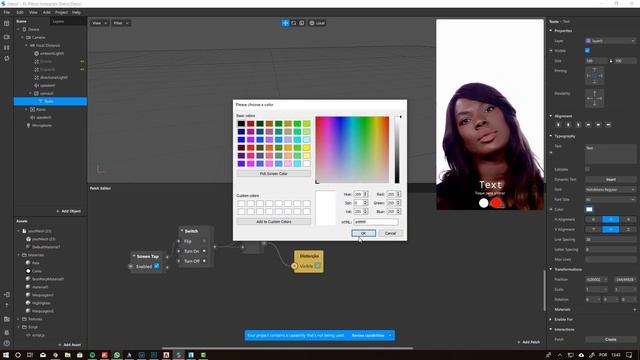640x360 pixels.
Task: Collapse the Camera tree node
Action: (x=22, y=38)
